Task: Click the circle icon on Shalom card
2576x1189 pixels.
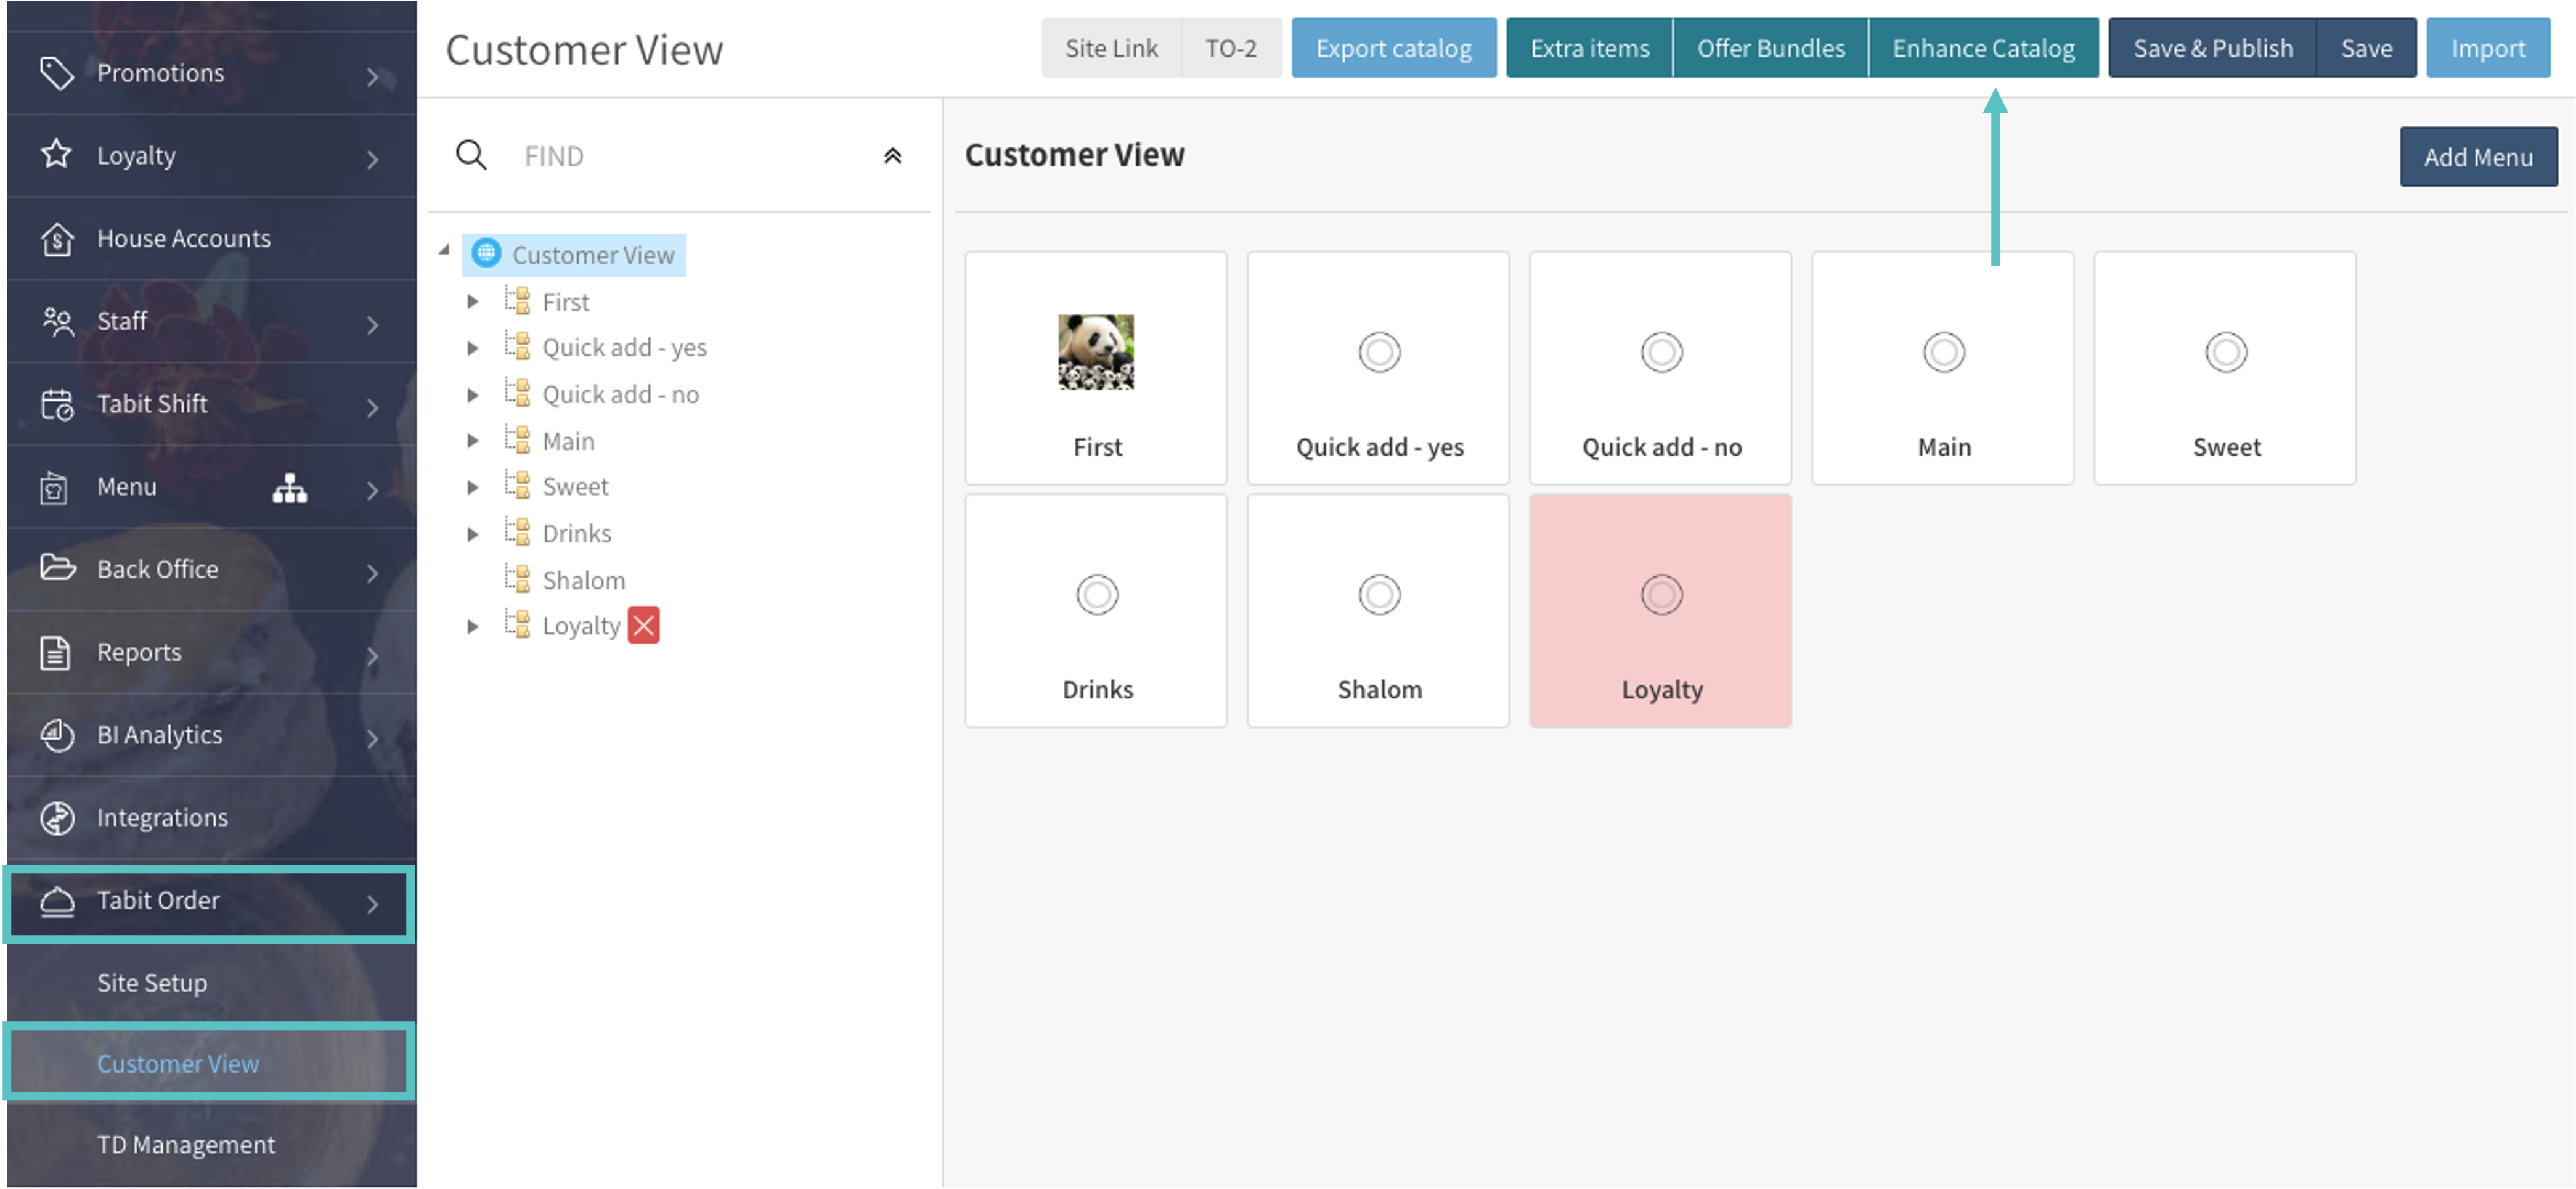Action: click(x=1379, y=595)
